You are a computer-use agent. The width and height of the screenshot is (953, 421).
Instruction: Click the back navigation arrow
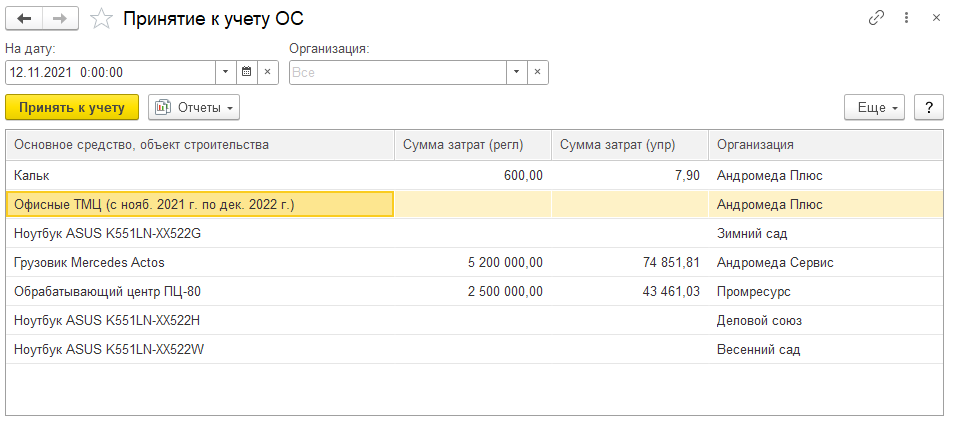click(24, 18)
